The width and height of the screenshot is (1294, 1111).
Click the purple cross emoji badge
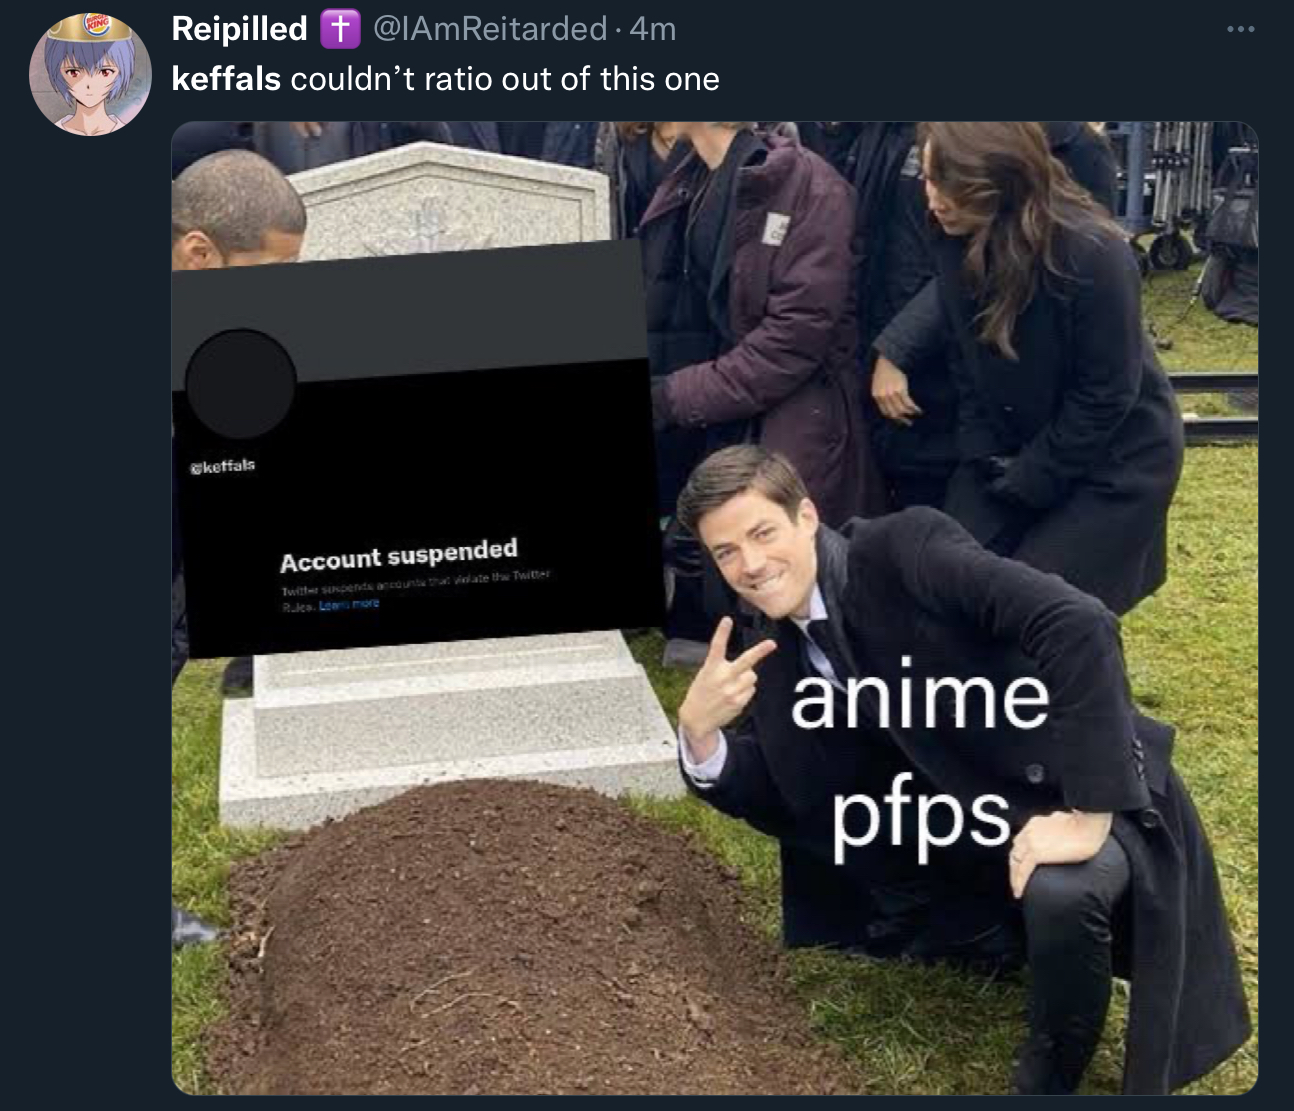pyautogui.click(x=340, y=29)
